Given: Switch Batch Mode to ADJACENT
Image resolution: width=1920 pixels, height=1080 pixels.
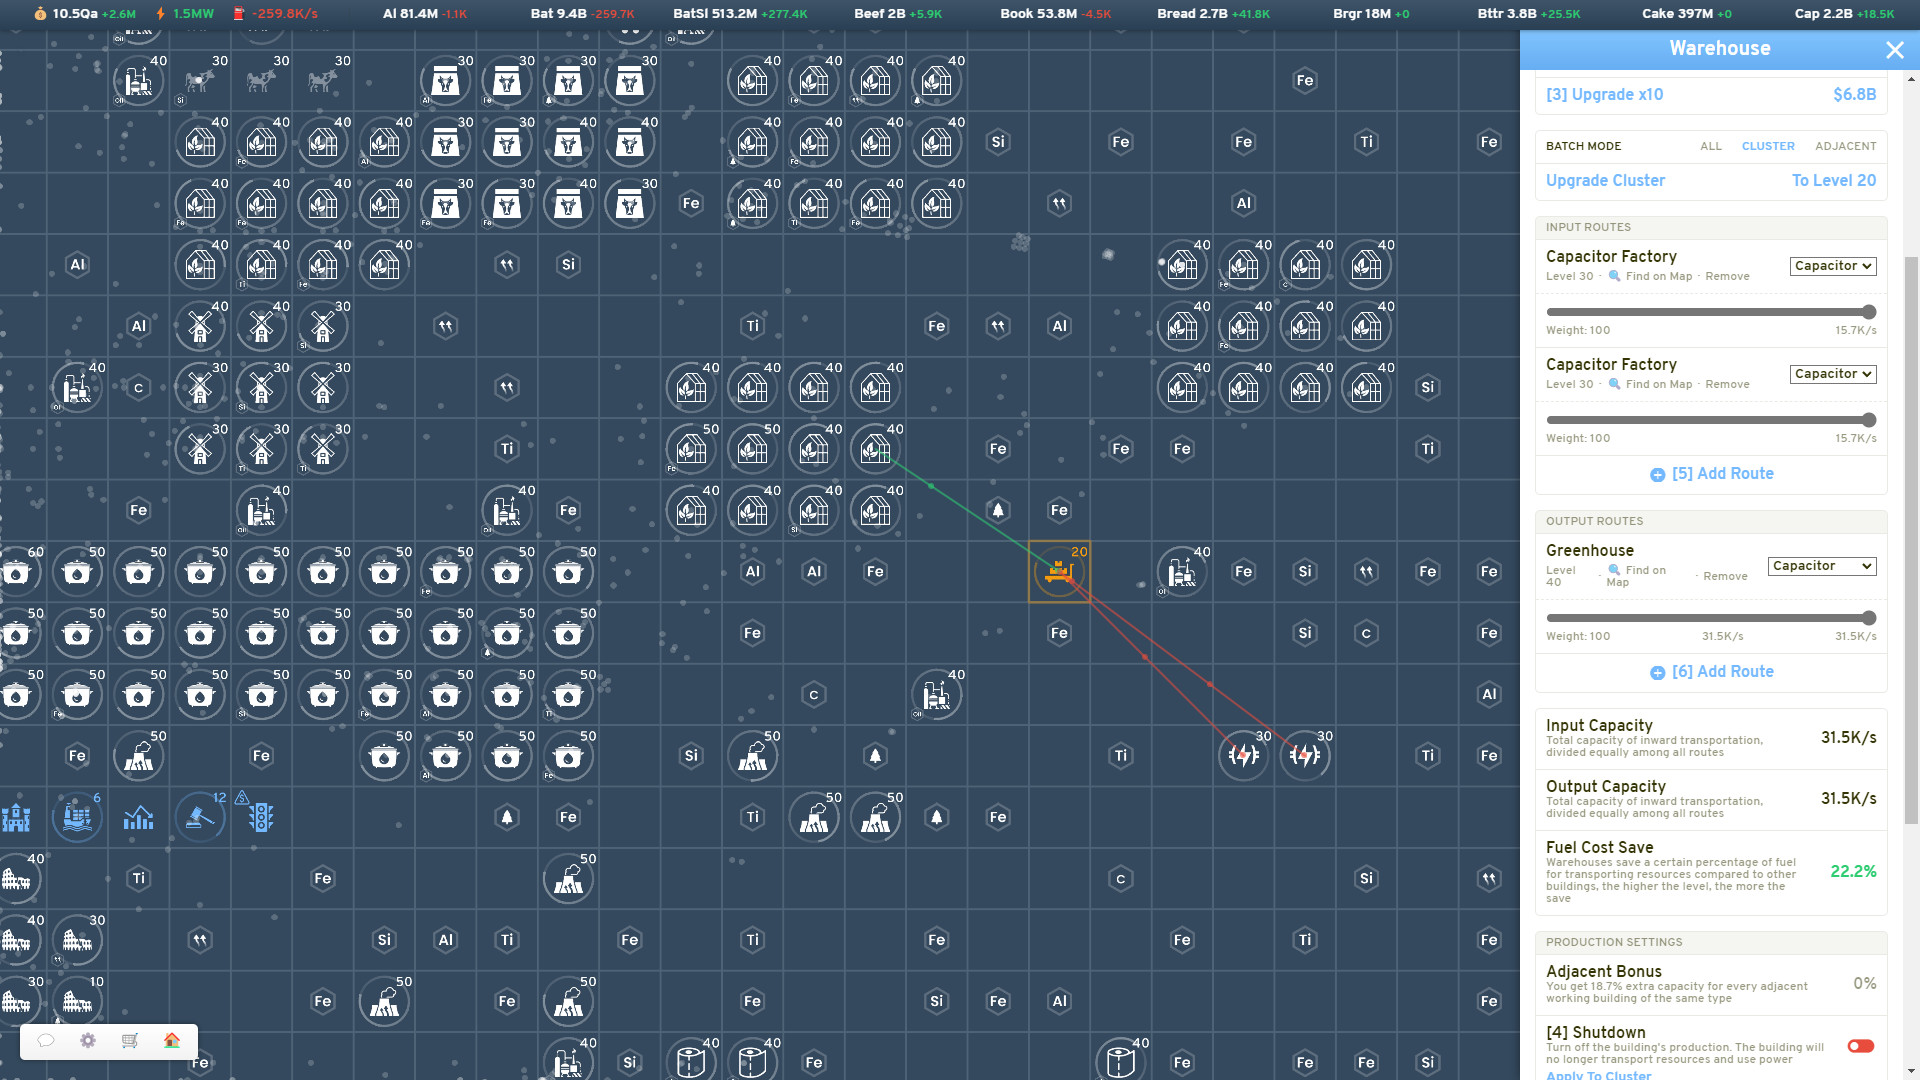Looking at the screenshot, I should (x=1846, y=146).
